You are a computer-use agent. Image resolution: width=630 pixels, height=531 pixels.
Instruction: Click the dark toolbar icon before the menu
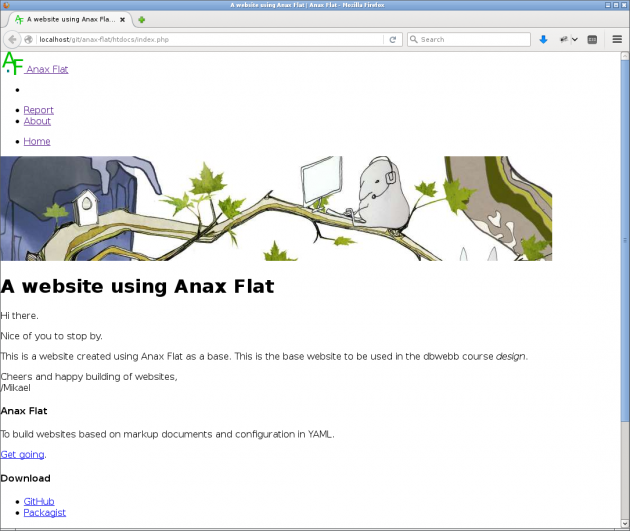point(592,39)
